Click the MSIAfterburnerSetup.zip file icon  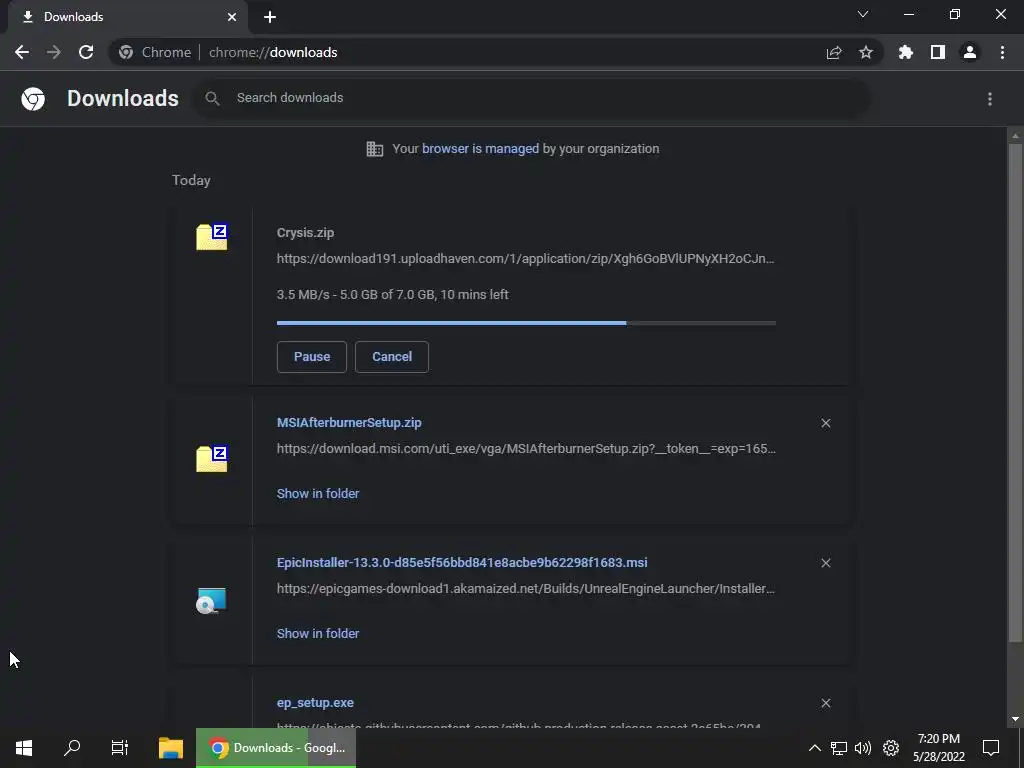pyautogui.click(x=212, y=458)
